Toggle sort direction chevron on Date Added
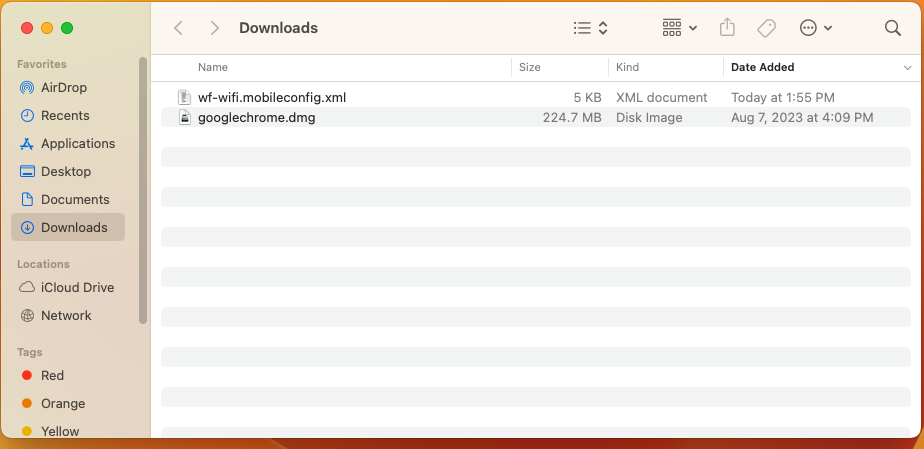924x449 pixels. tap(908, 68)
